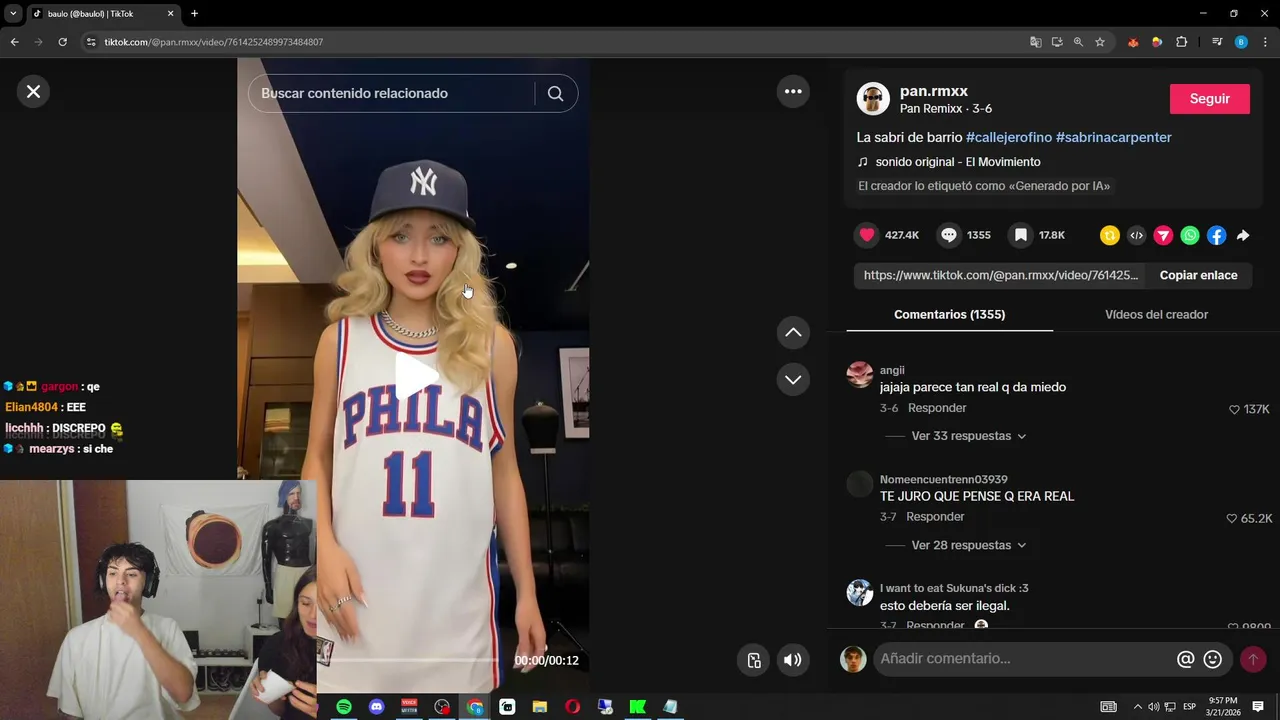Focus Buscar contenido relacionado search field

point(390,93)
